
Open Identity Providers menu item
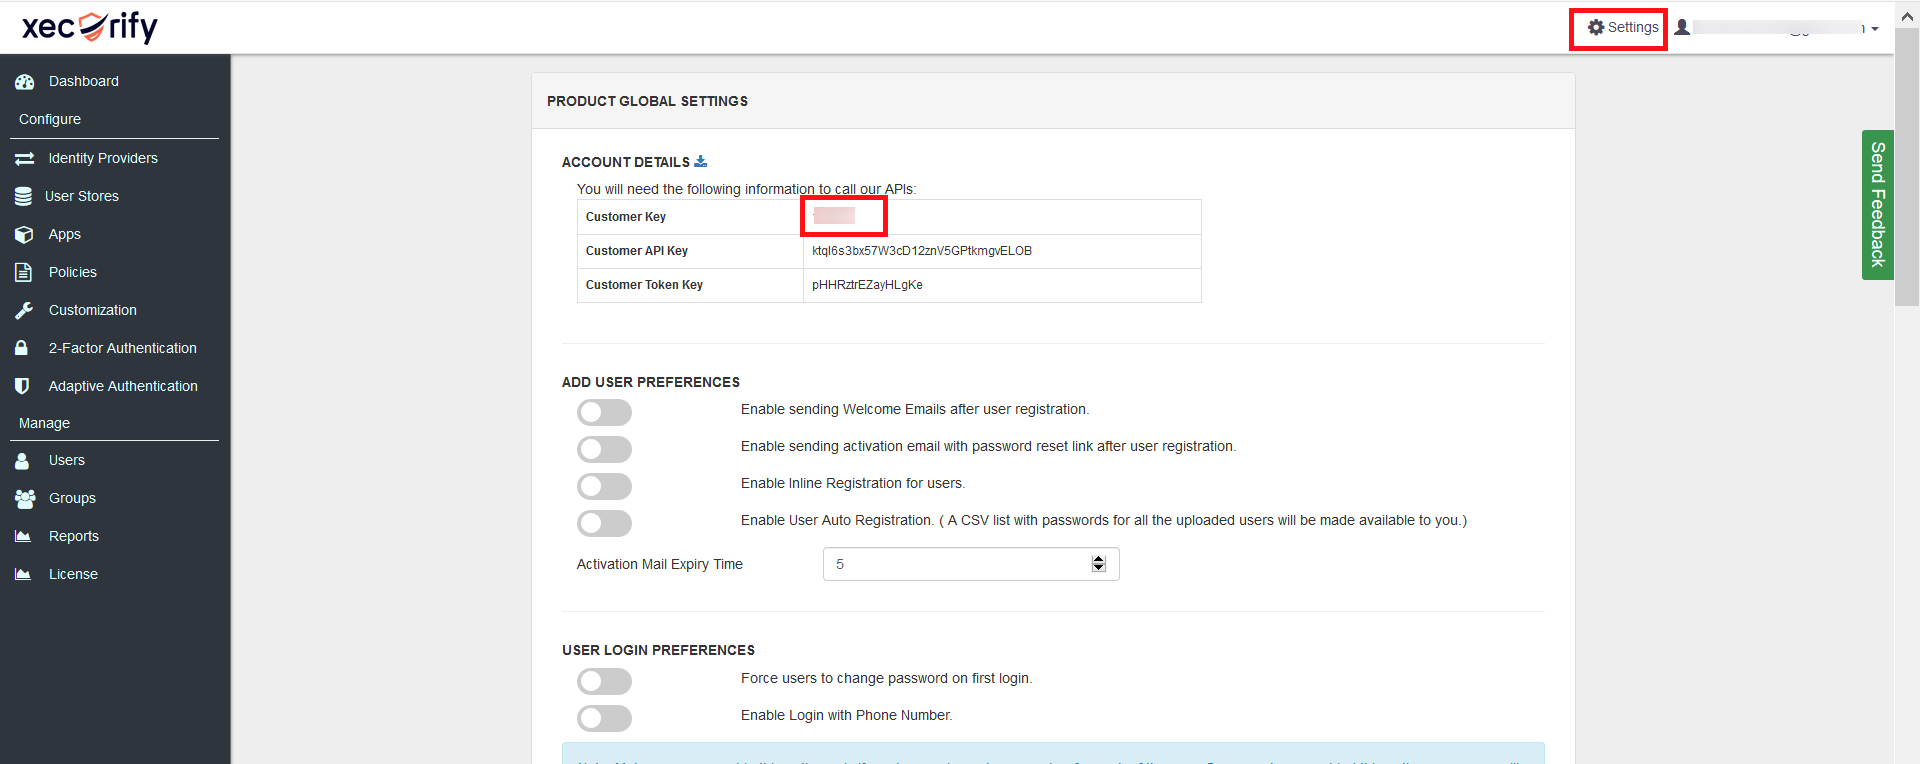pos(103,158)
